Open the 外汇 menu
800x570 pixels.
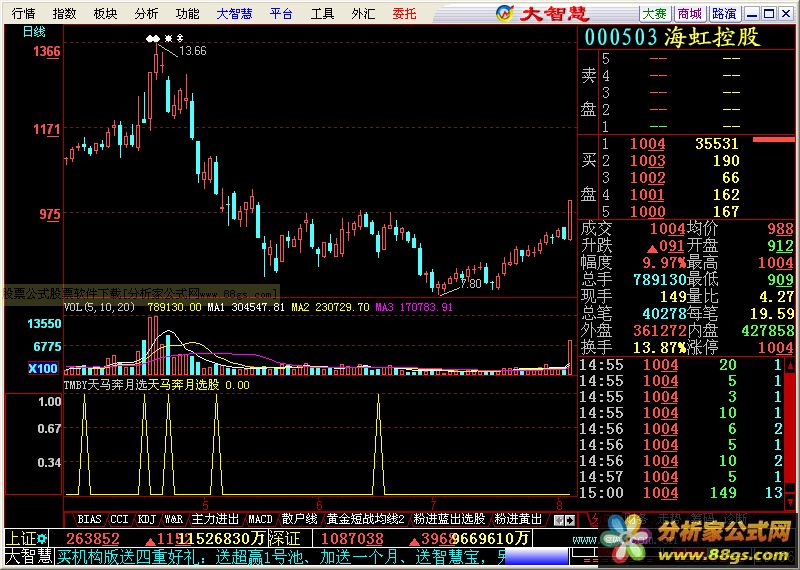(x=363, y=14)
